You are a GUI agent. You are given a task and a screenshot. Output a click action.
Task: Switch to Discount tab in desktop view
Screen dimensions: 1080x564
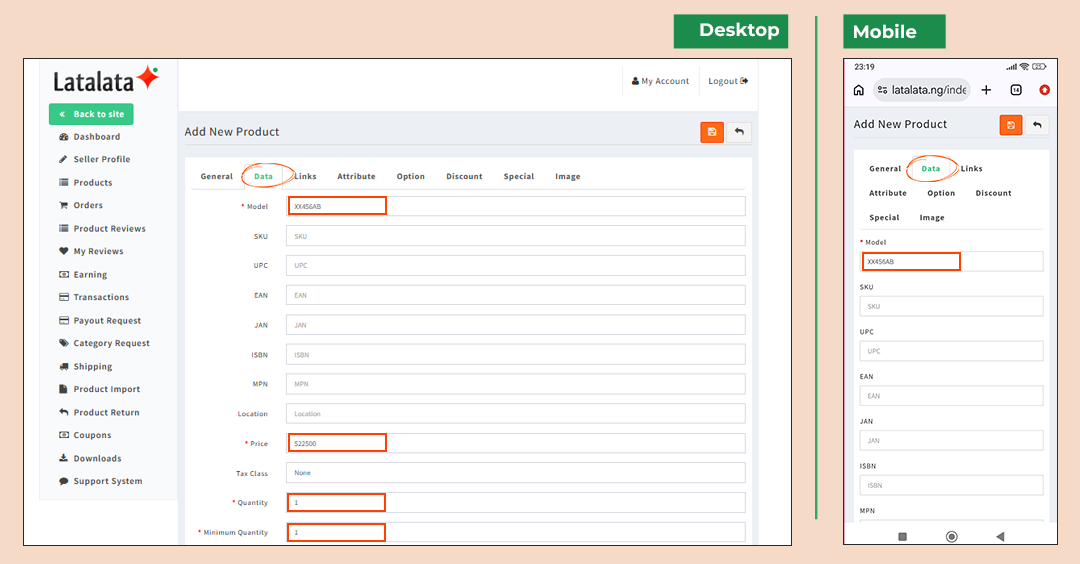[464, 176]
